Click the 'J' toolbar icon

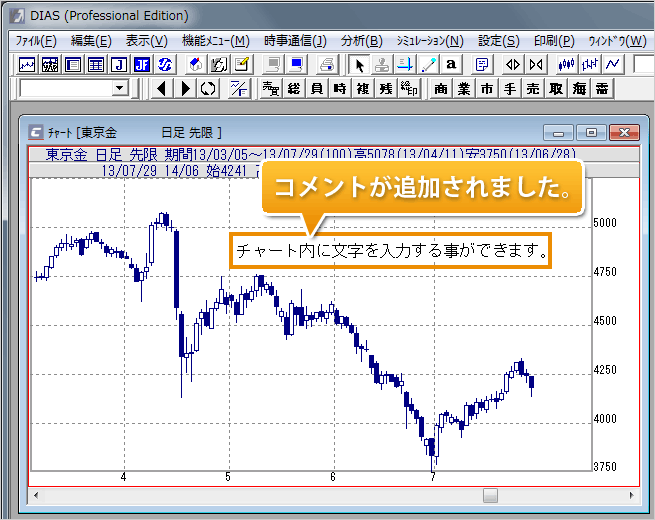pyautogui.click(x=118, y=64)
